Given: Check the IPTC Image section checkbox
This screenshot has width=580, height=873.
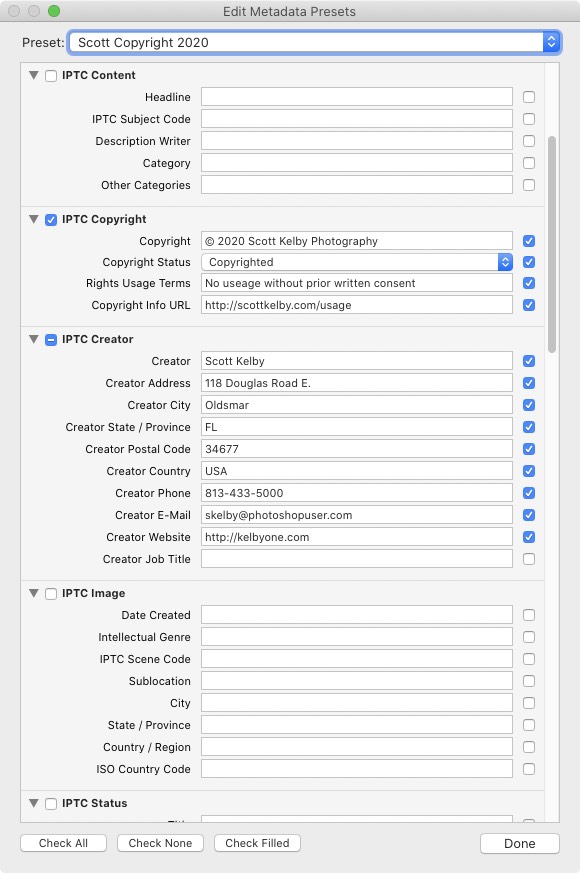Looking at the screenshot, I should (x=51, y=594).
